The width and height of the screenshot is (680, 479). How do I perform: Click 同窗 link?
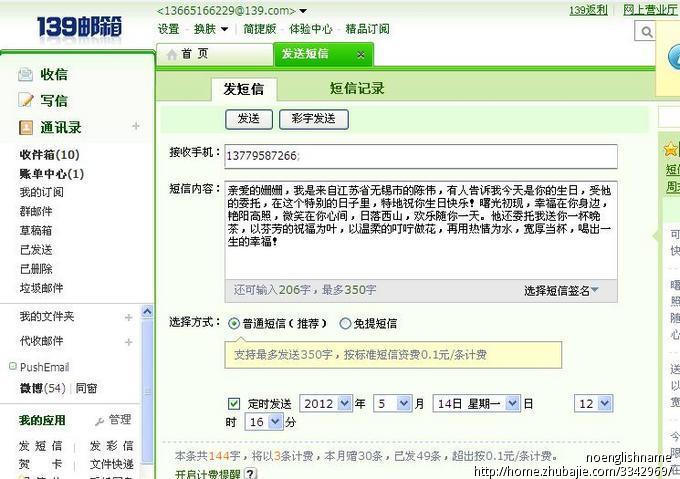[x=86, y=388]
